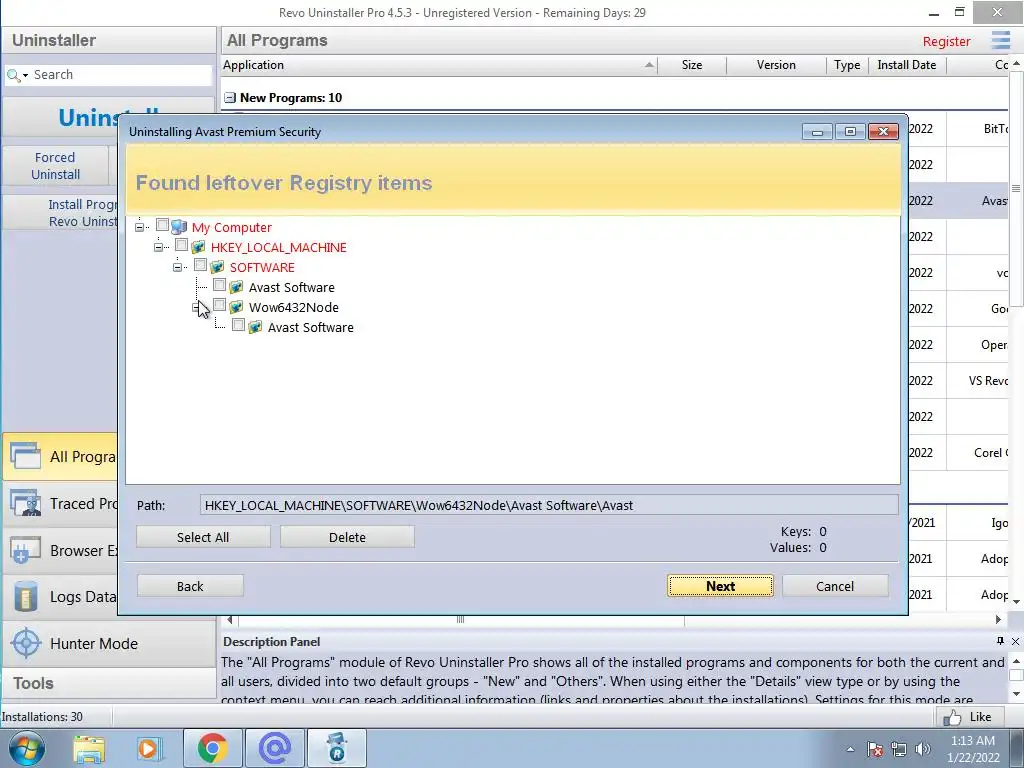Click the Delete button
The height and width of the screenshot is (768, 1024).
tap(347, 537)
